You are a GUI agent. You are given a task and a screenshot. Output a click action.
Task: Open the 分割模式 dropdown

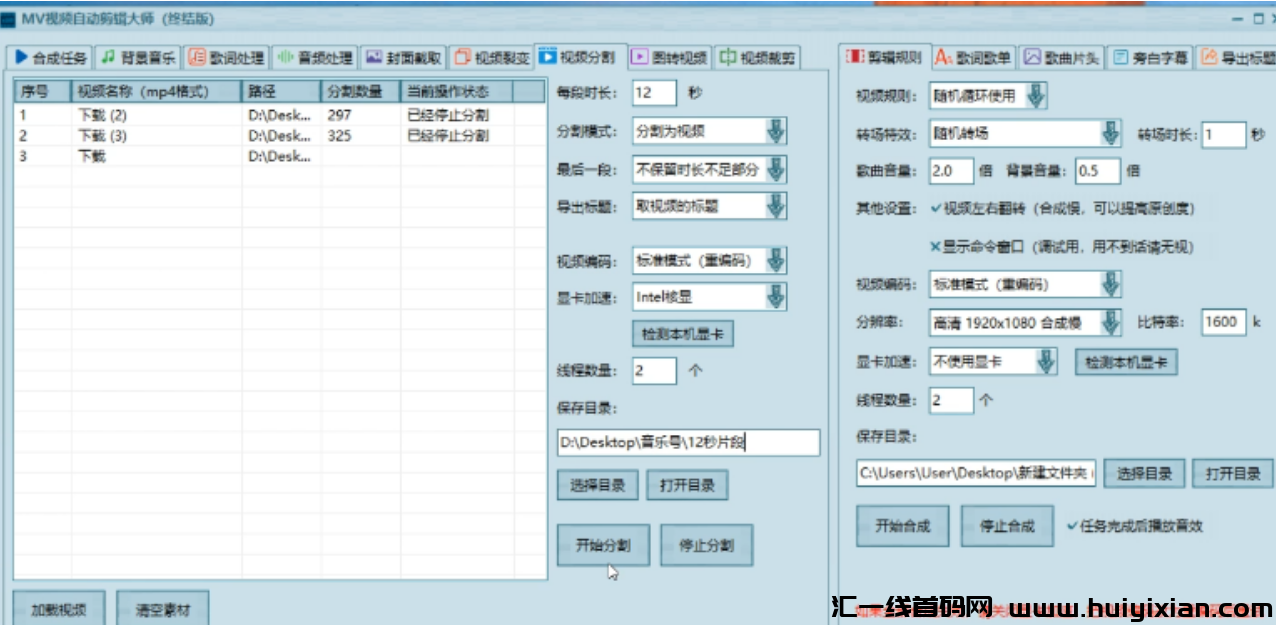(x=776, y=131)
